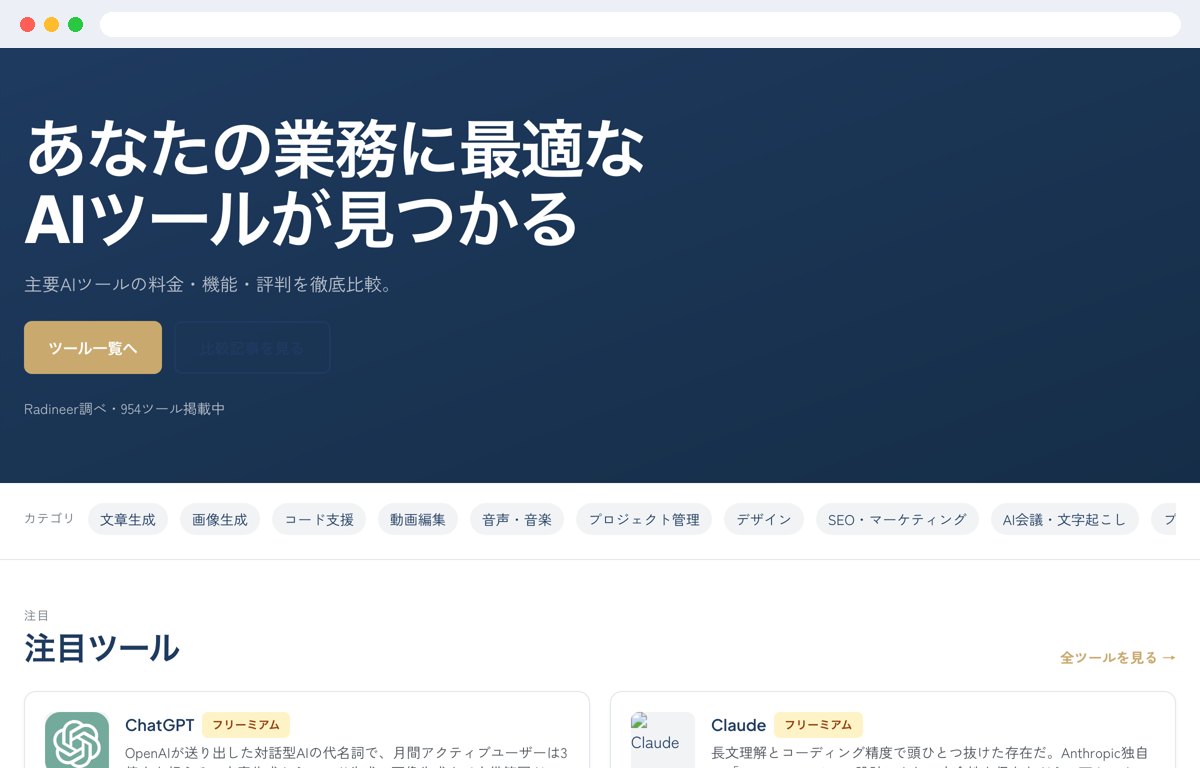Choose the SEO・マーケティング category
Image resolution: width=1200 pixels, height=768 pixels.
tap(897, 519)
